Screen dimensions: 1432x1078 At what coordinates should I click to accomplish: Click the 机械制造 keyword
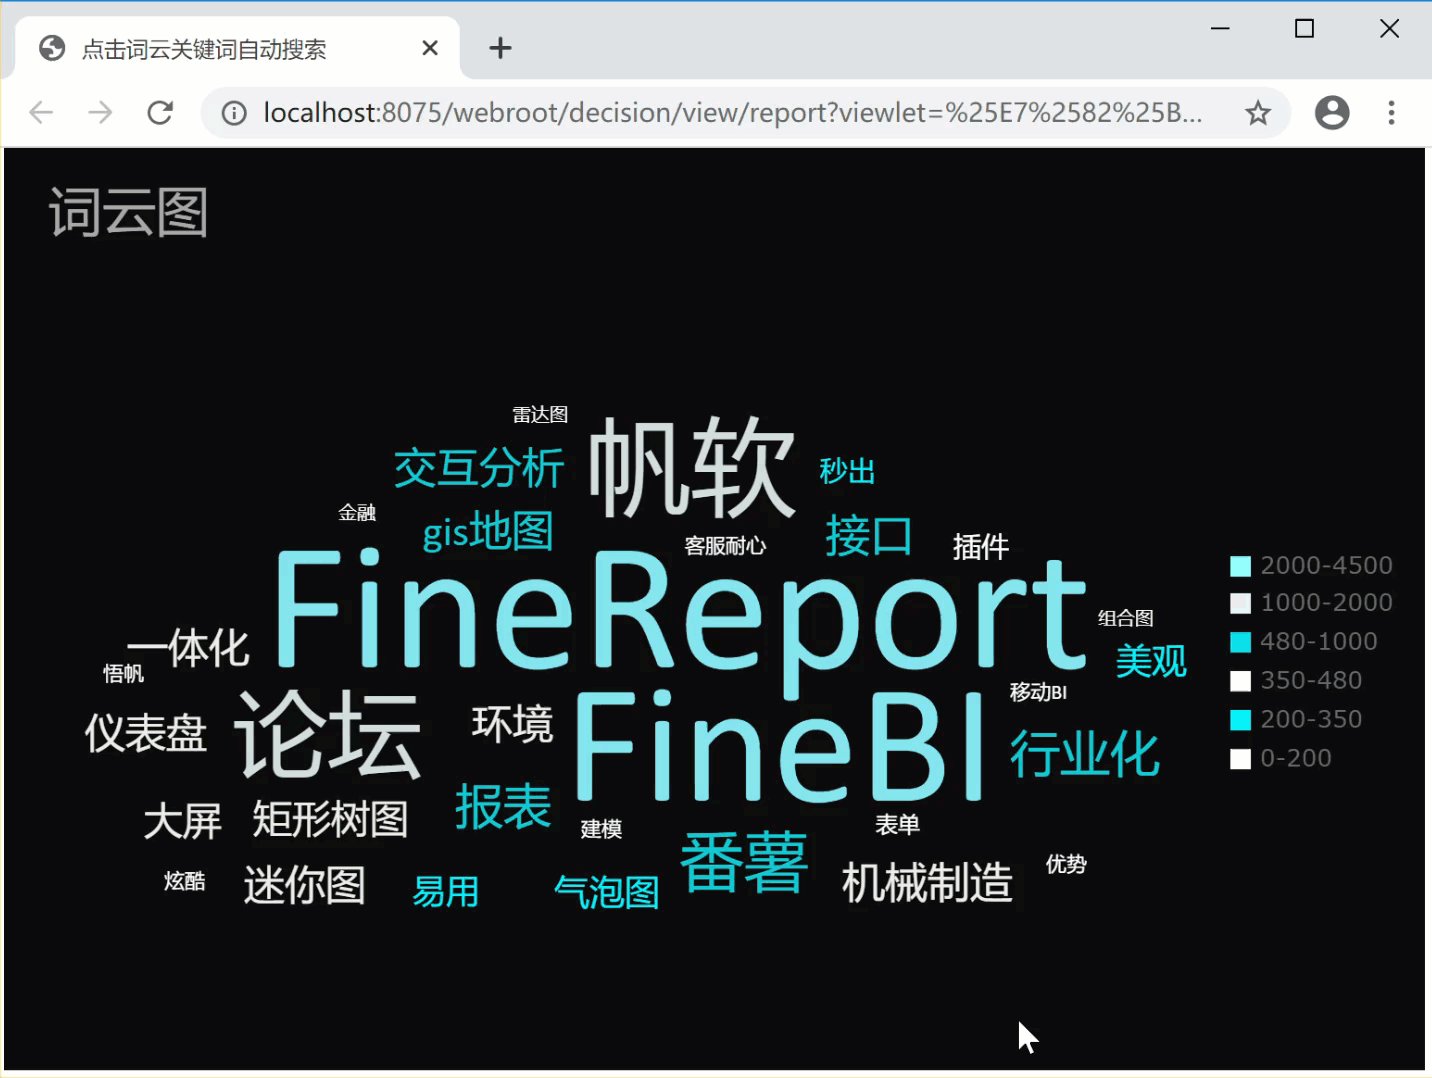(927, 883)
